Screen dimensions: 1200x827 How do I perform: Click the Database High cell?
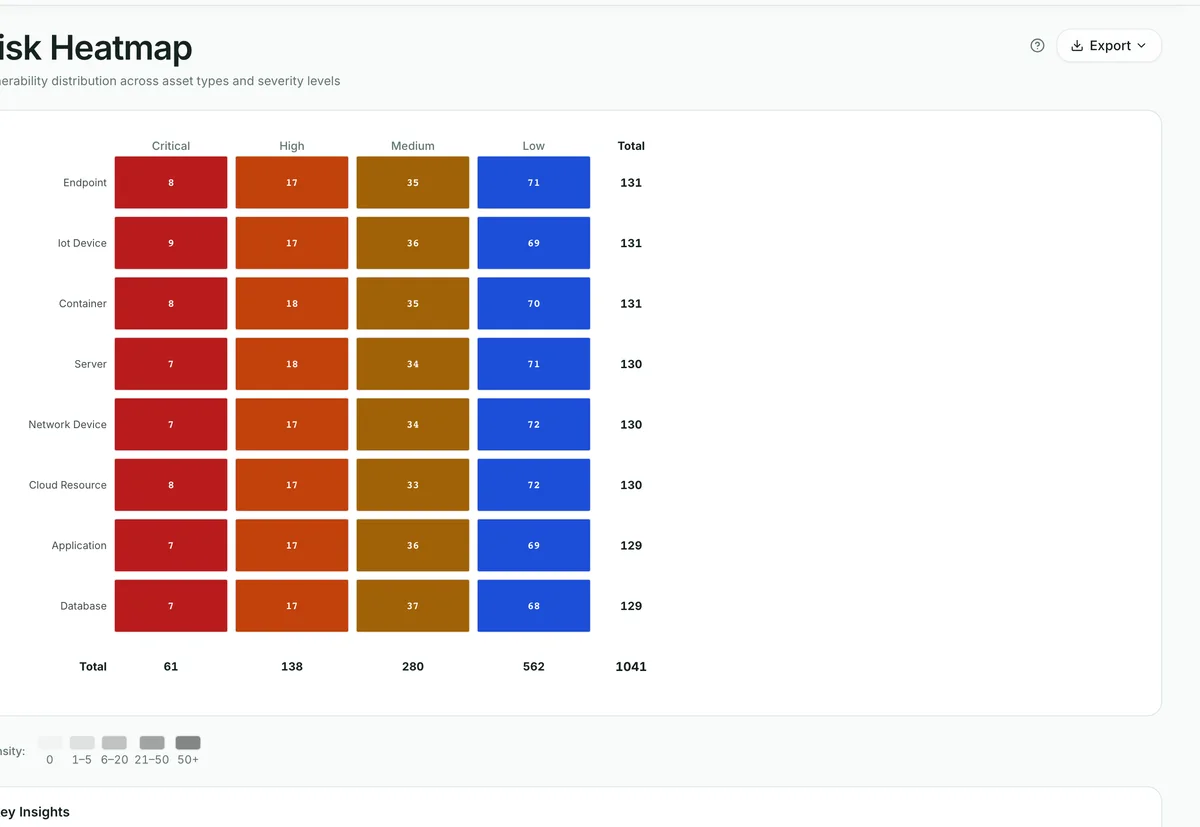(x=292, y=606)
